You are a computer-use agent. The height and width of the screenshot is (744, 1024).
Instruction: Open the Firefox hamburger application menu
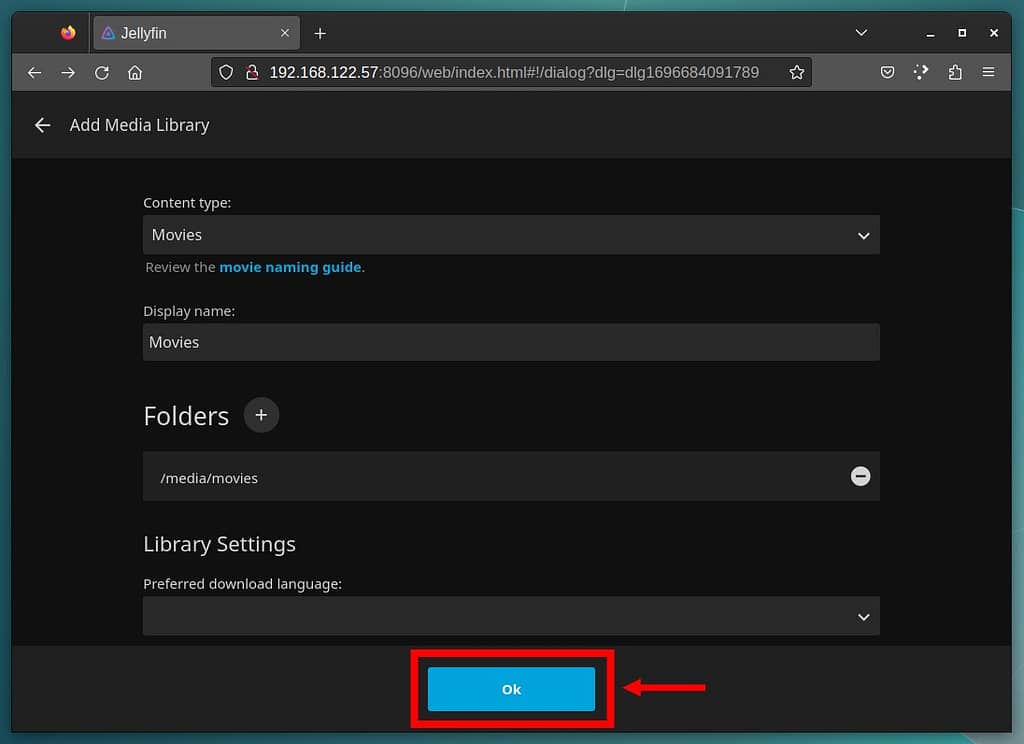pyautogui.click(x=988, y=73)
